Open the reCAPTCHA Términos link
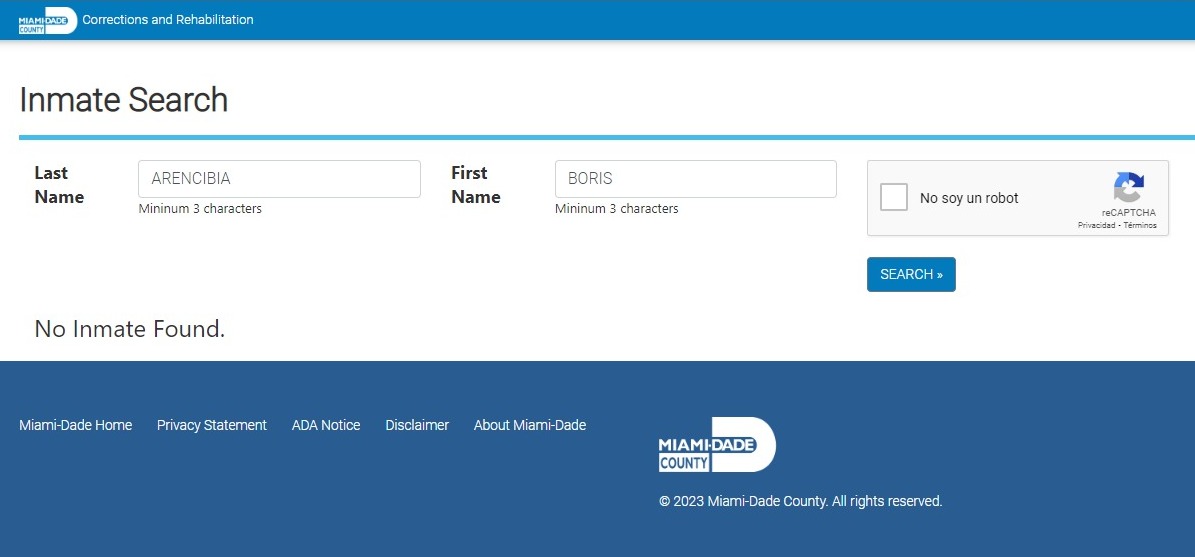The image size is (1195, 557). coord(1140,226)
